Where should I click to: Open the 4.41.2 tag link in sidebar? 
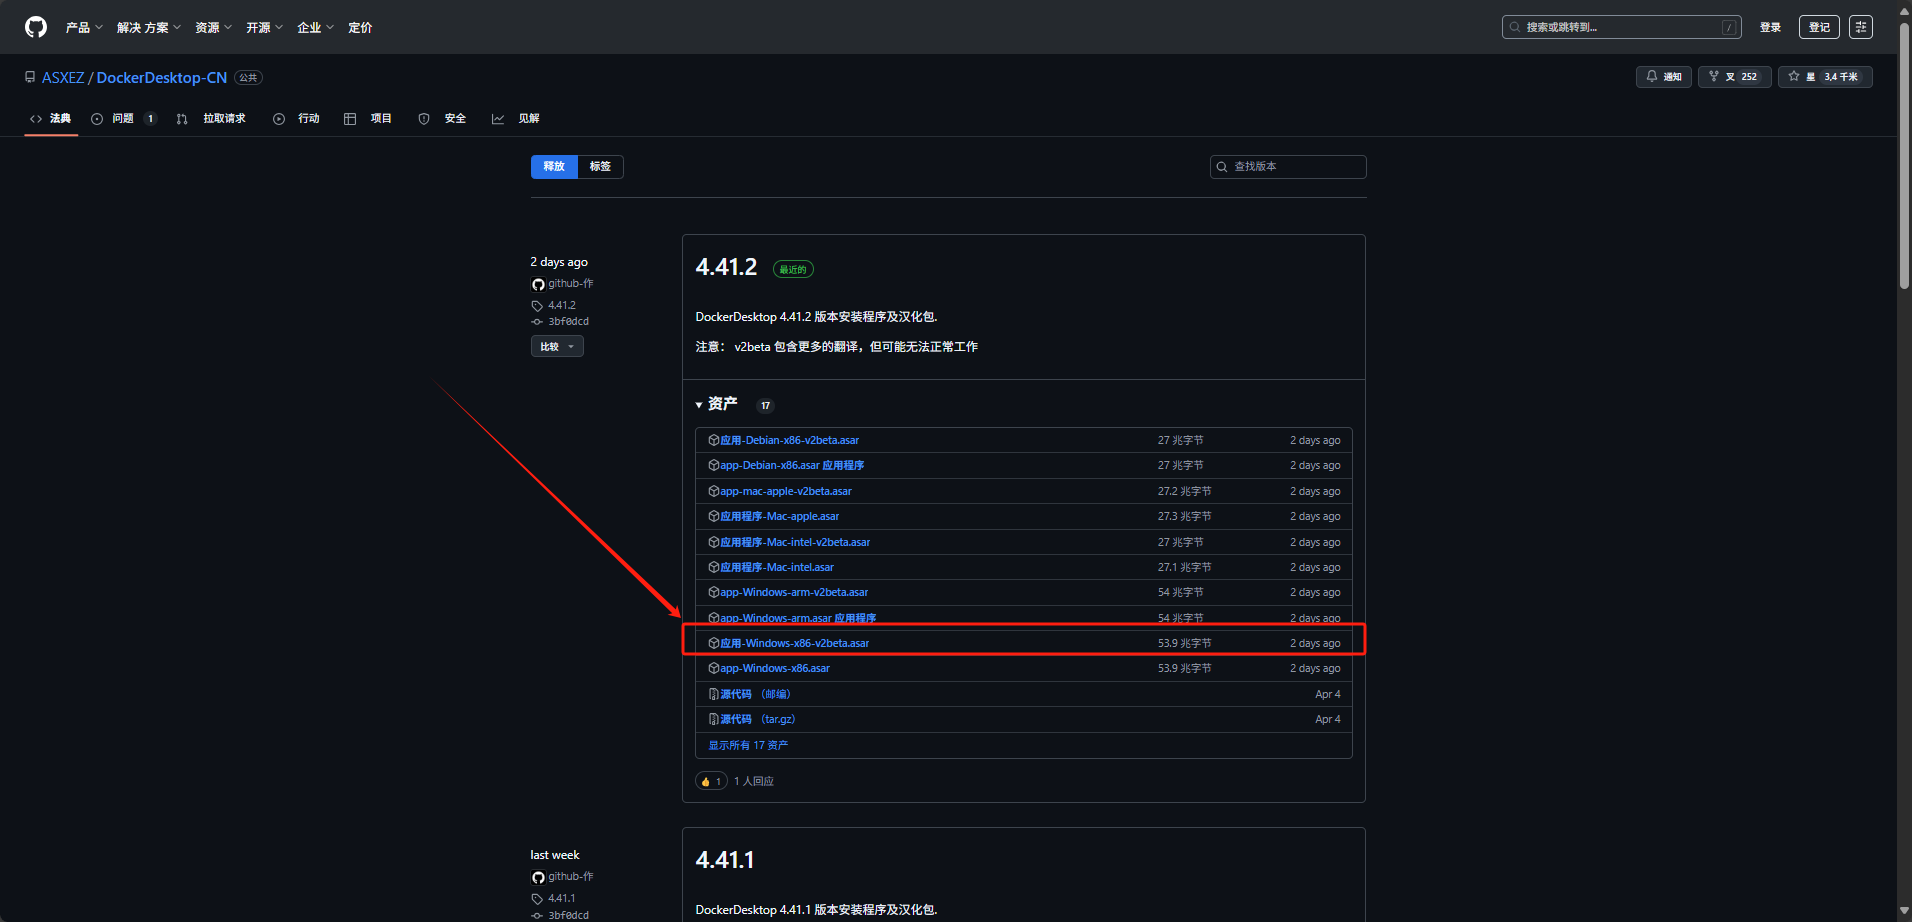[x=562, y=305]
